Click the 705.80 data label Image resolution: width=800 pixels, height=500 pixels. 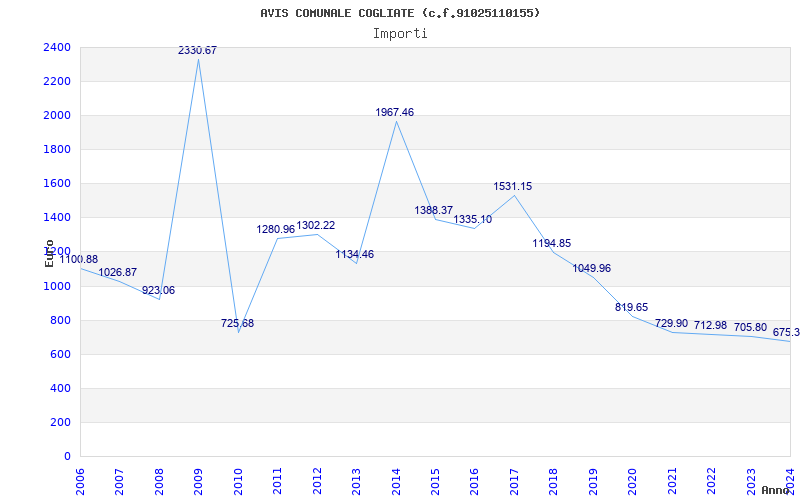tap(751, 328)
